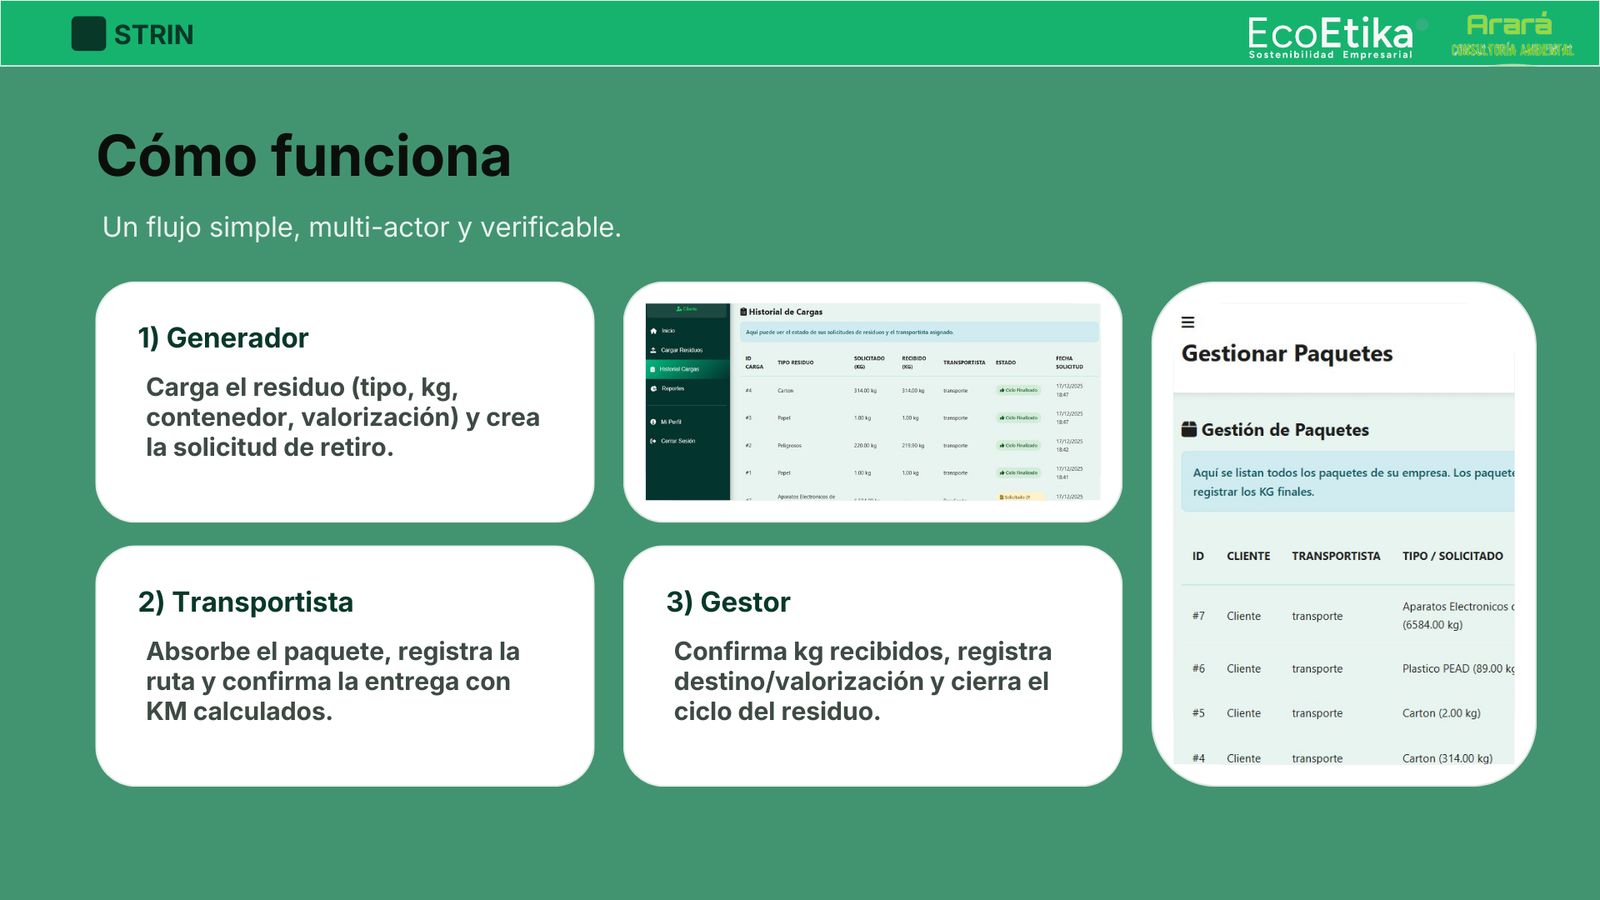This screenshot has height=900, width=1600.
Task: Click the 3) Gestor card heading
Action: tap(728, 602)
